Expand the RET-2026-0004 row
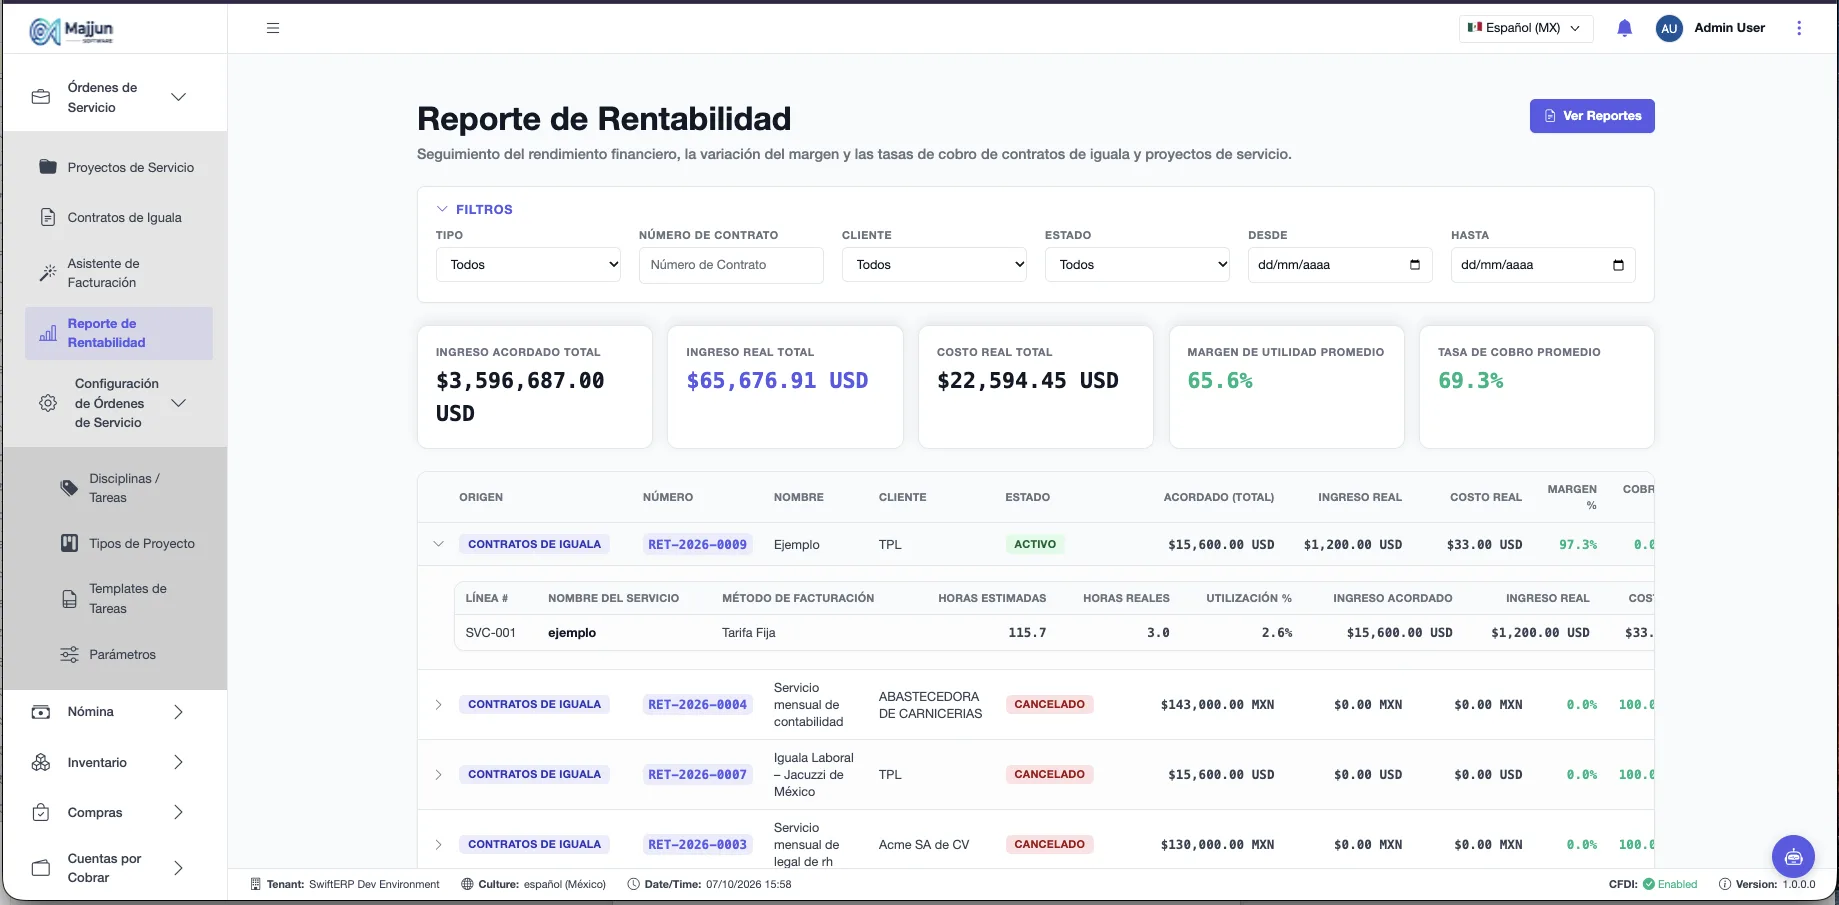This screenshot has height=905, width=1839. (x=438, y=705)
